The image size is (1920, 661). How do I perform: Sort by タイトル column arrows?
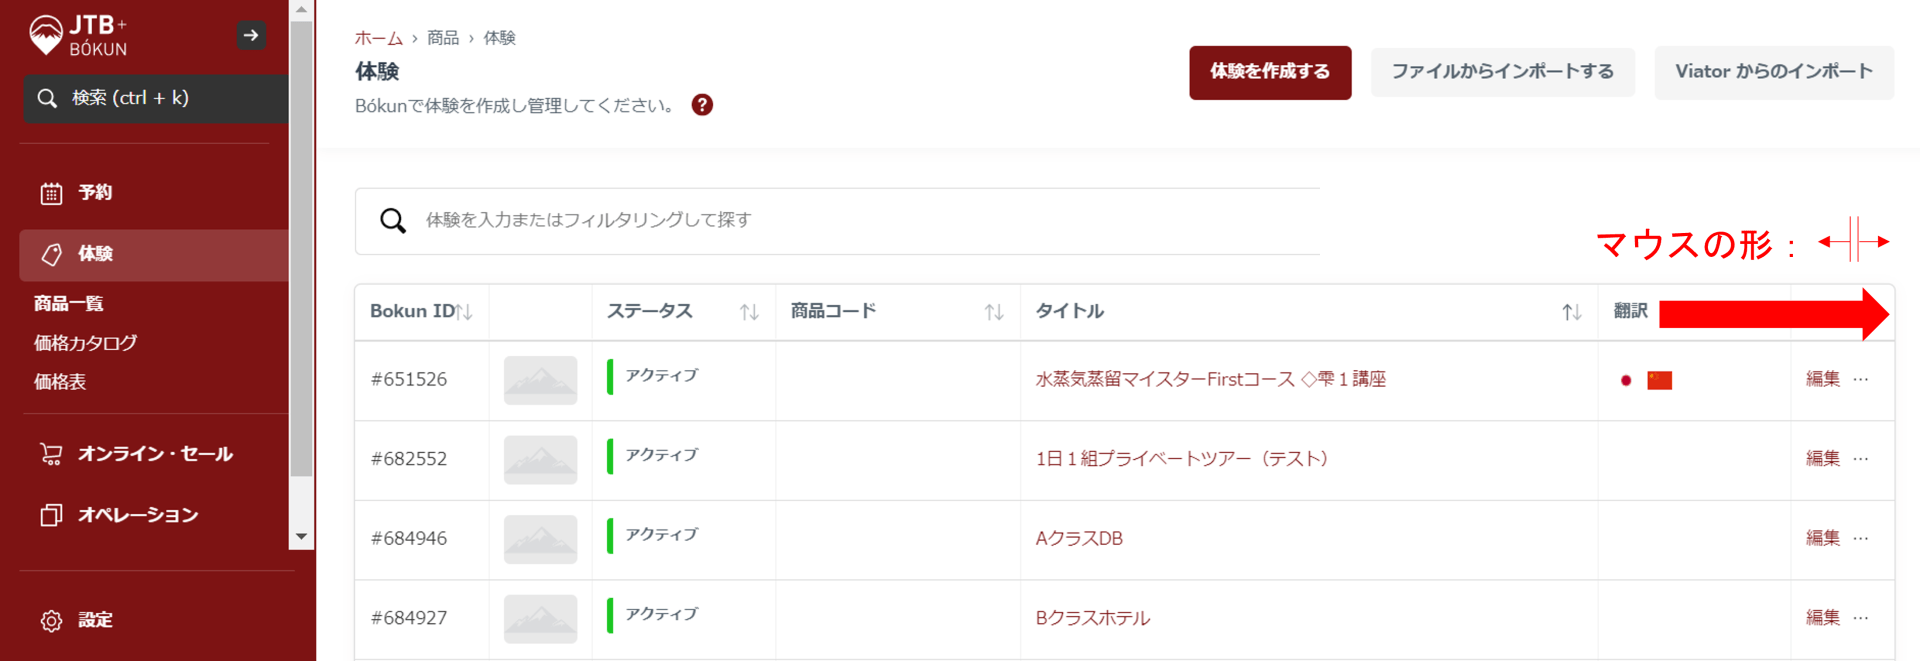[x=1571, y=312]
